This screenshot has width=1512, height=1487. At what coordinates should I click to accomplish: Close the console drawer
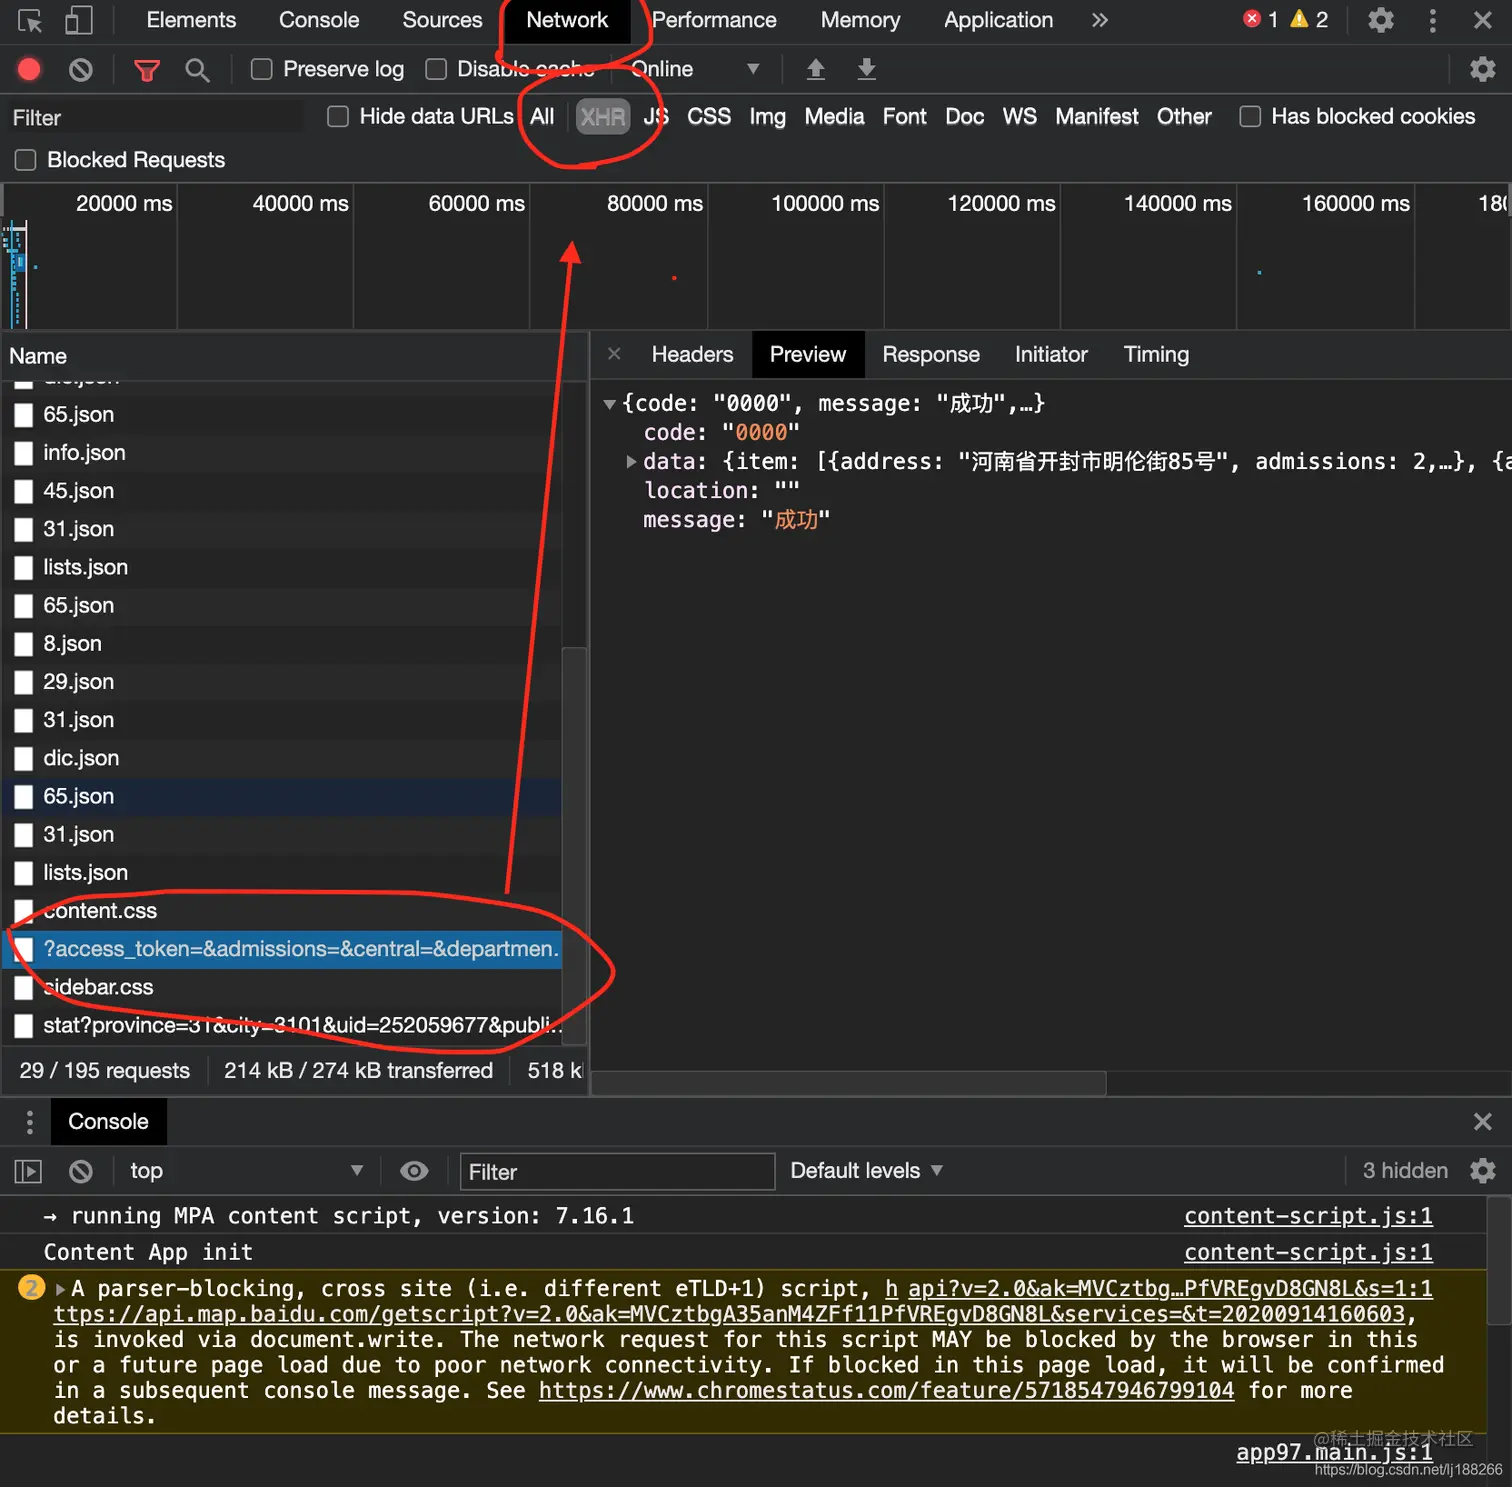[1483, 1122]
